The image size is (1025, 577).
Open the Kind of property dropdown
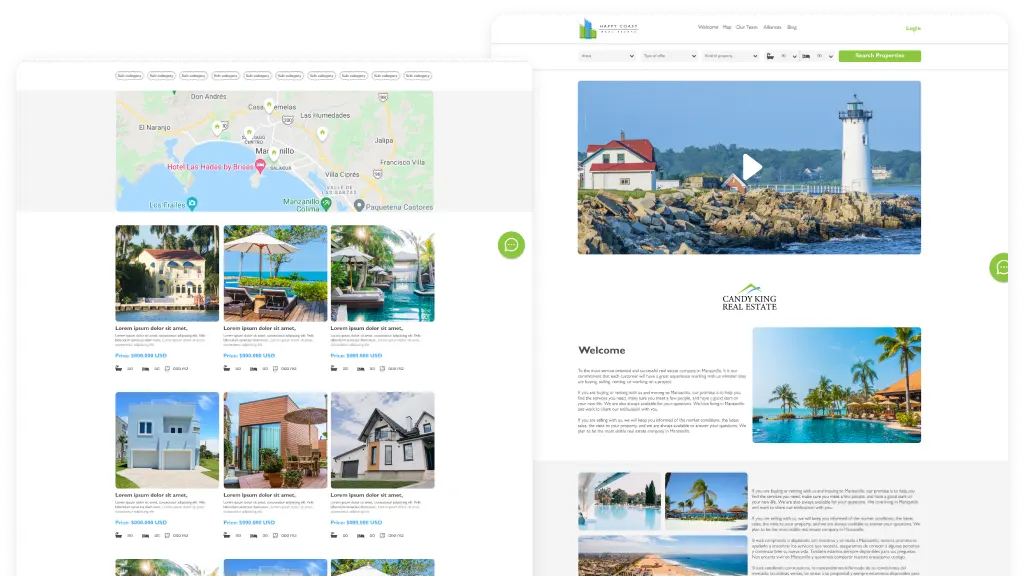tap(730, 56)
